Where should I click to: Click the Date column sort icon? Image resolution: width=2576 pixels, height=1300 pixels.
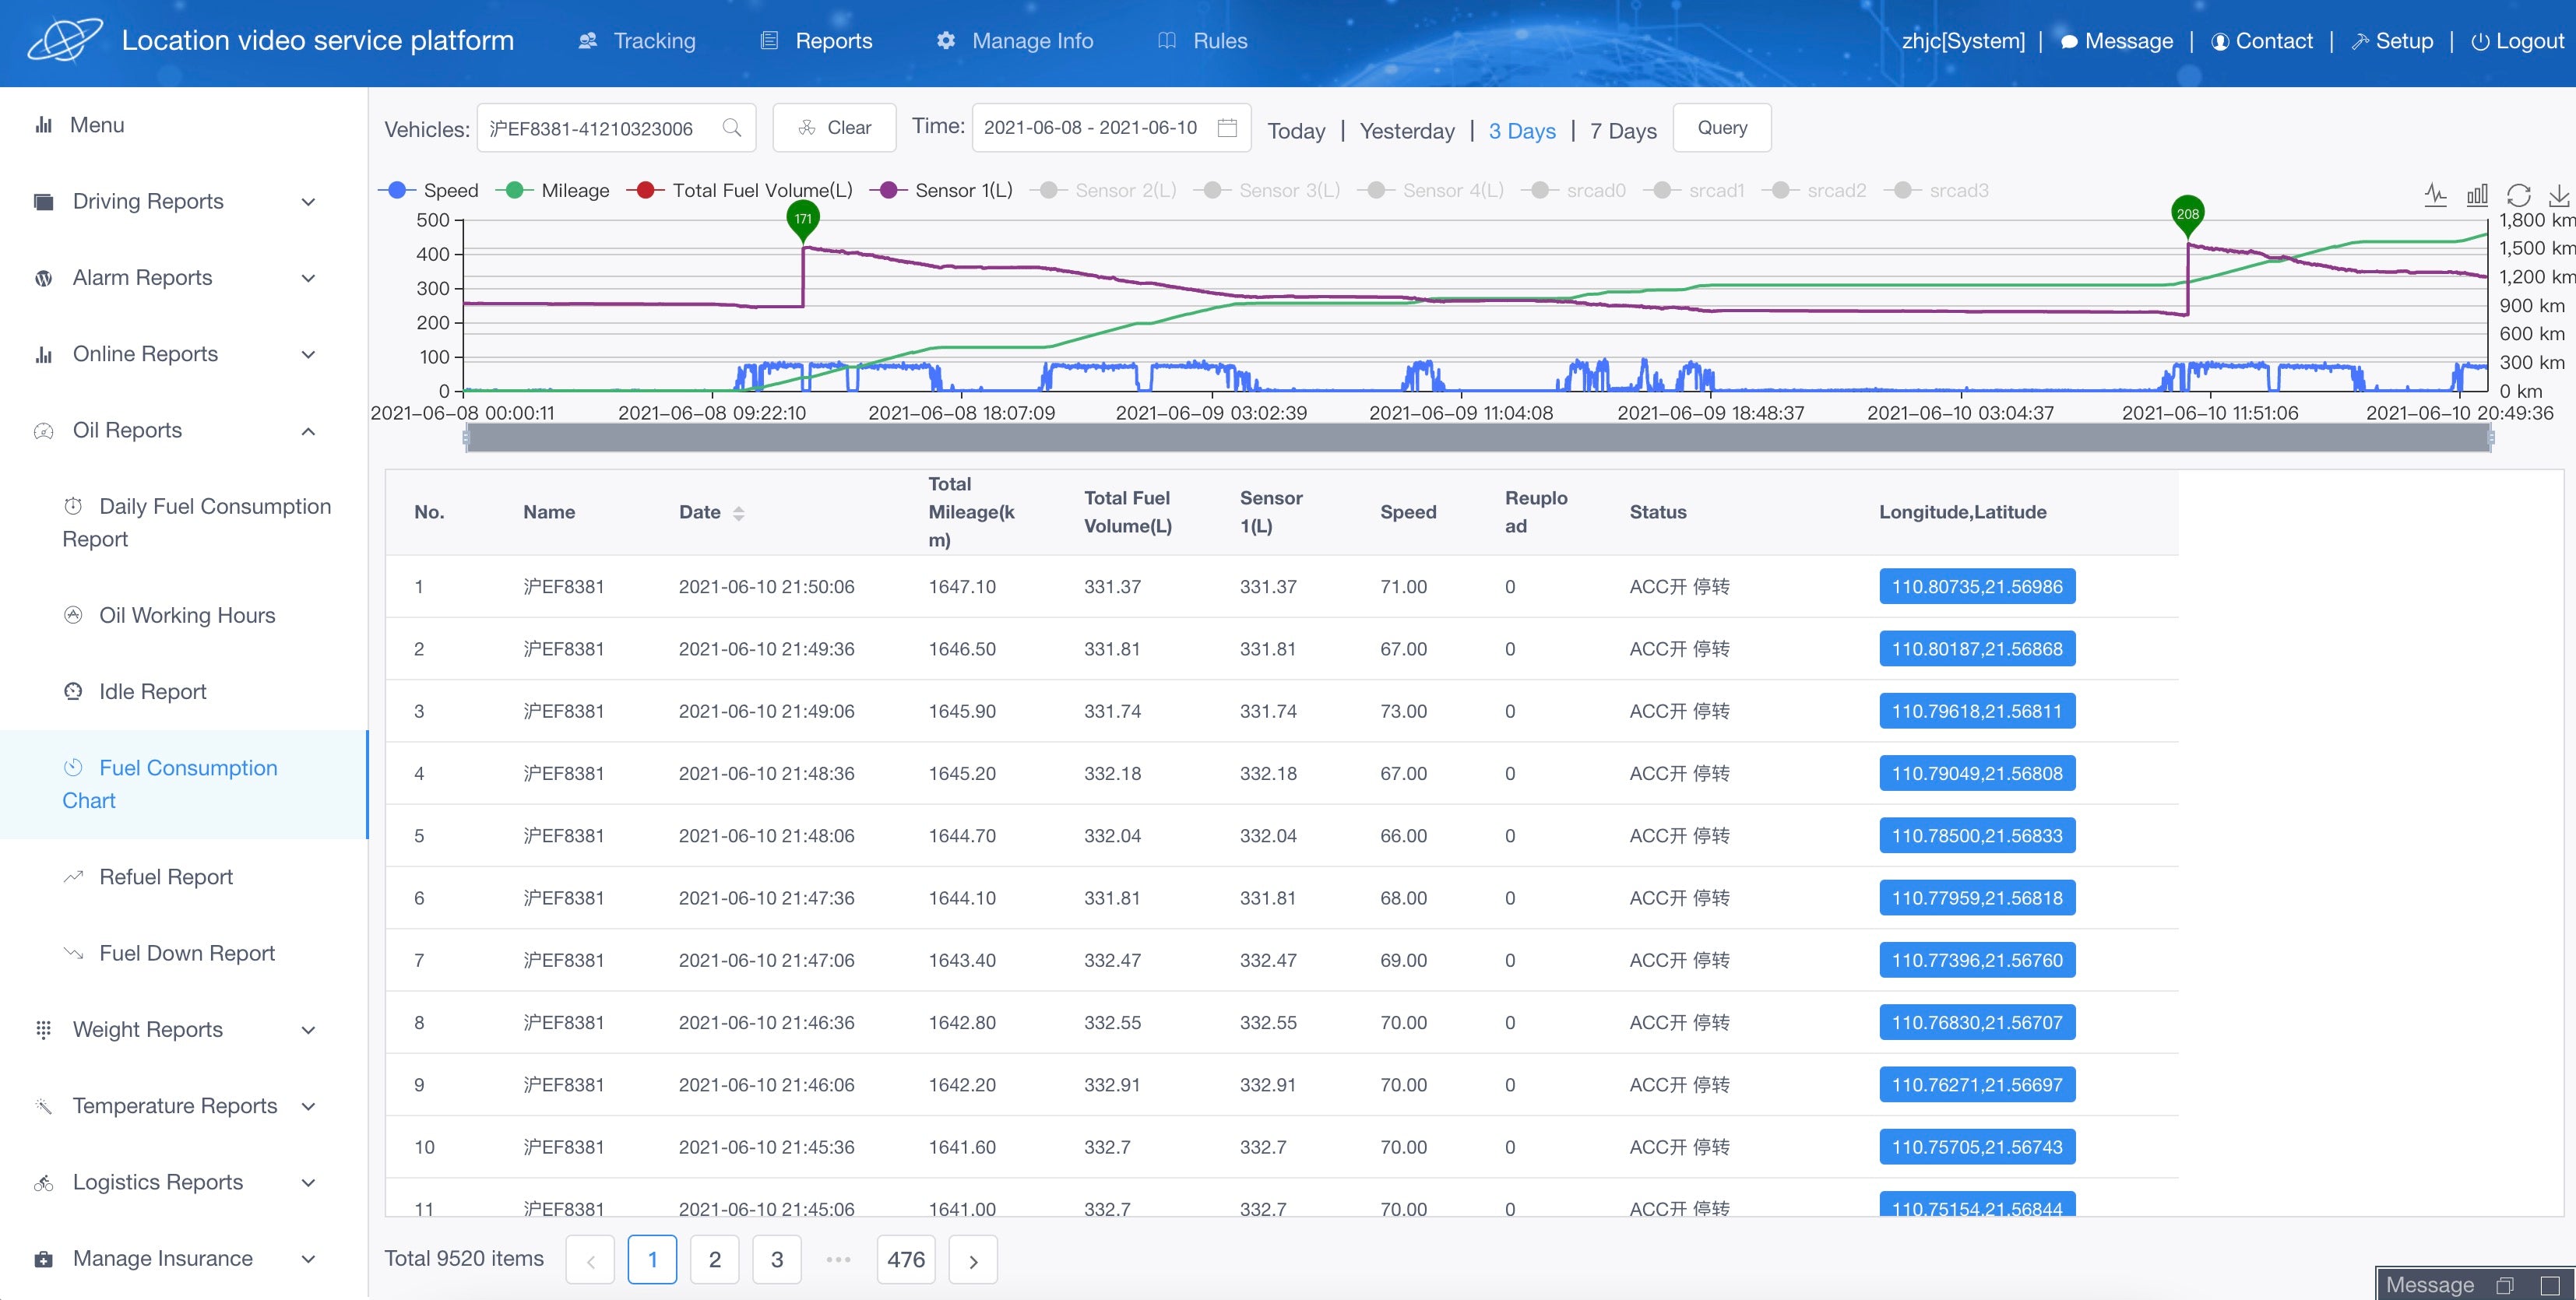pos(739,513)
